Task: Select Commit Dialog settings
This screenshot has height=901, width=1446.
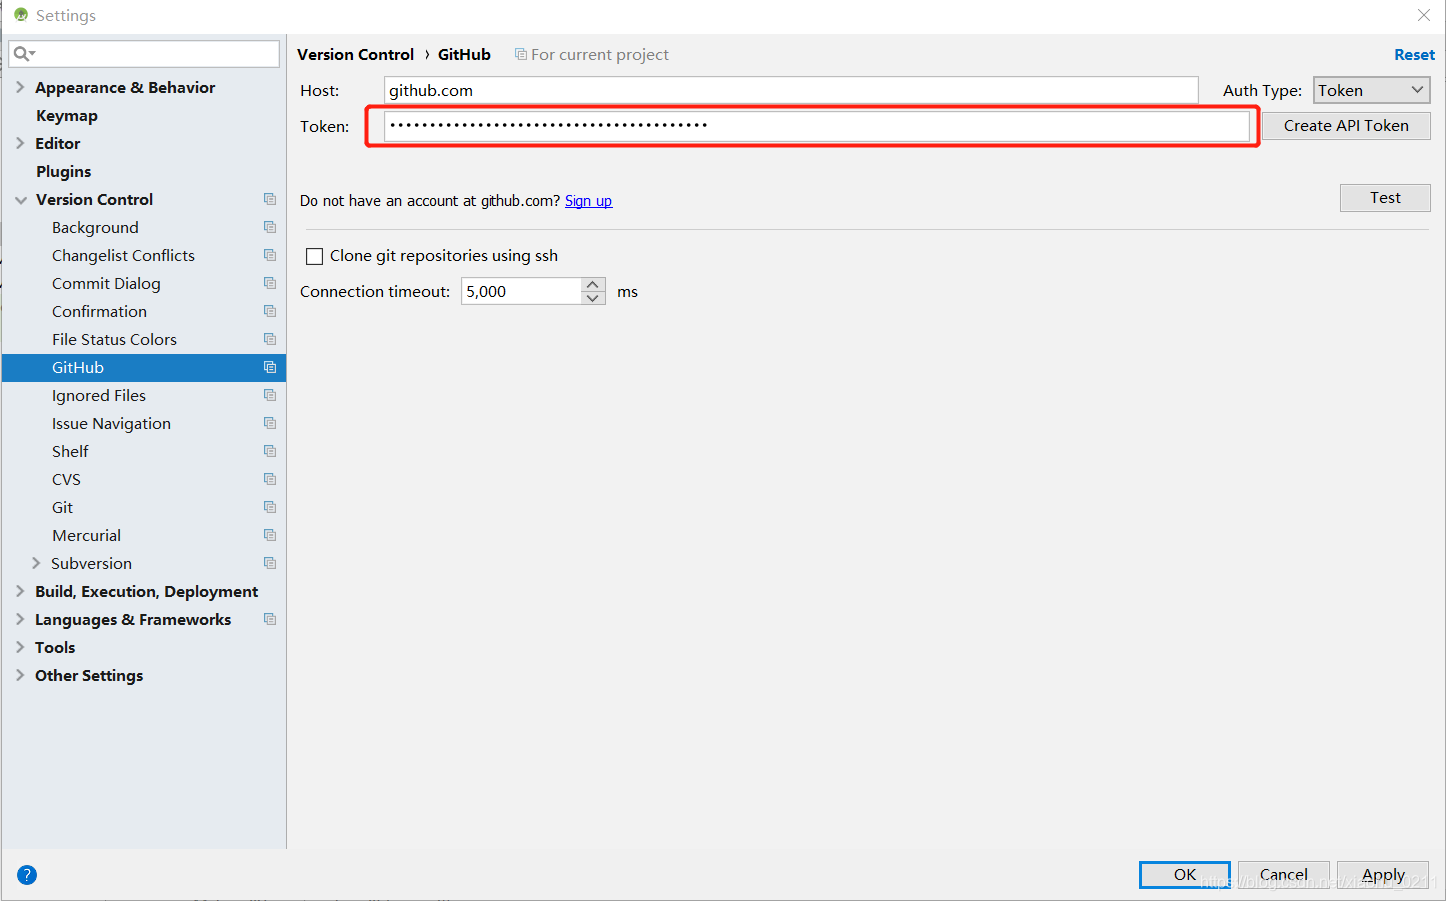Action: pos(106,283)
